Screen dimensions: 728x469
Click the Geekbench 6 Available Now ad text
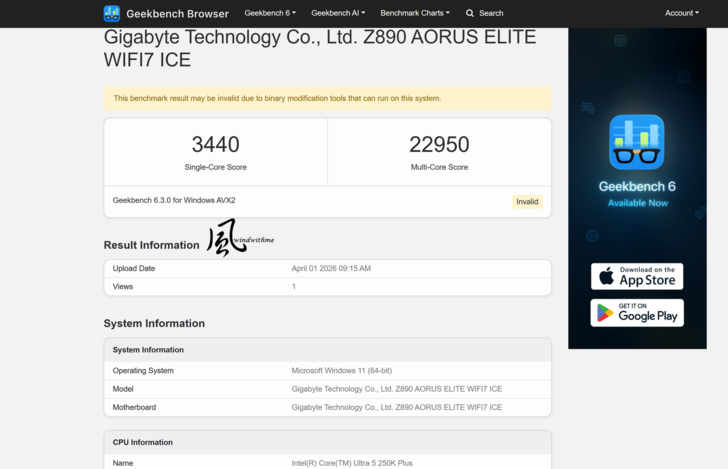637,194
